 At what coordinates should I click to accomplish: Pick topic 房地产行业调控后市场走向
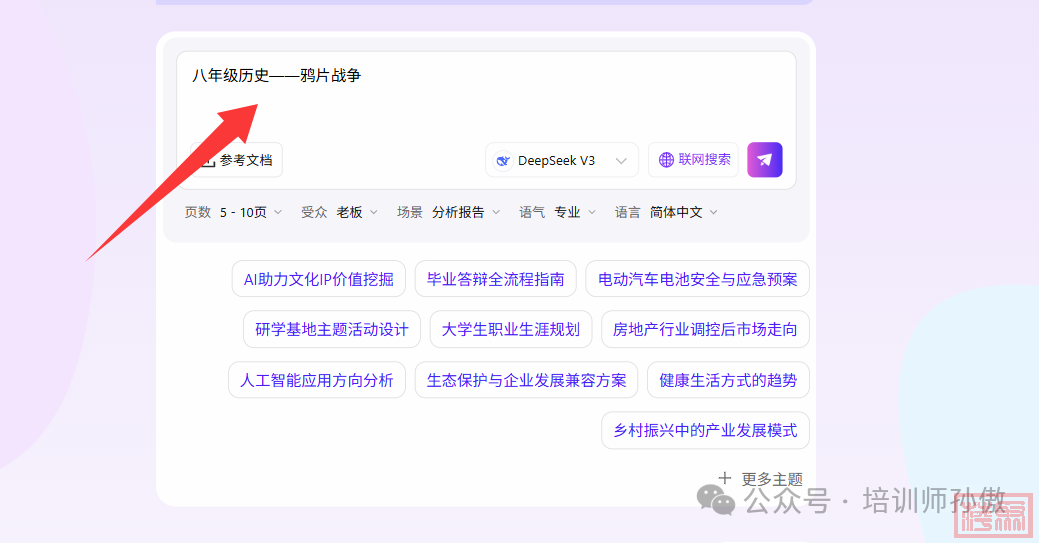705,330
